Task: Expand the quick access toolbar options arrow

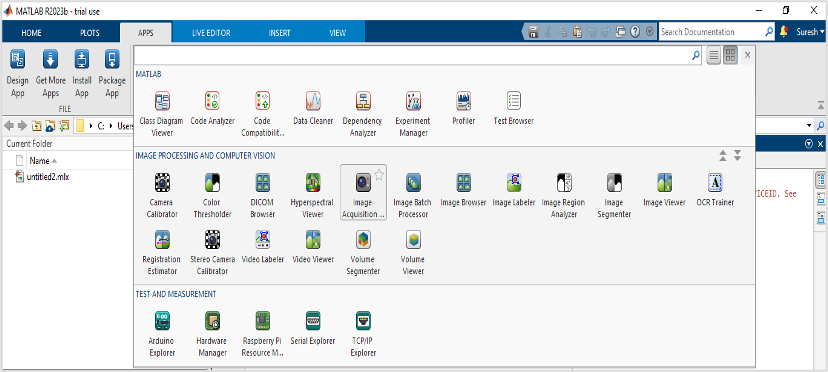Action: pyautogui.click(x=650, y=32)
